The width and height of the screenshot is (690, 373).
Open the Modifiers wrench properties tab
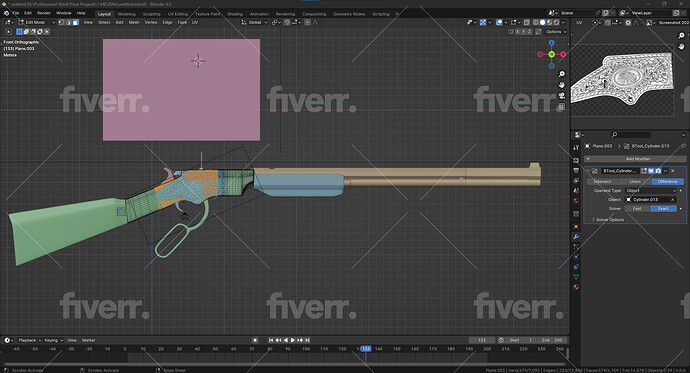(x=576, y=237)
